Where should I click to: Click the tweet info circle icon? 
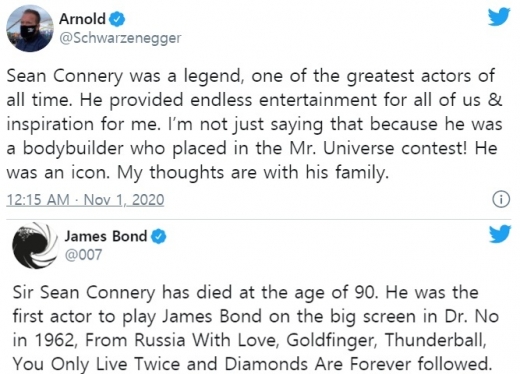(501, 199)
